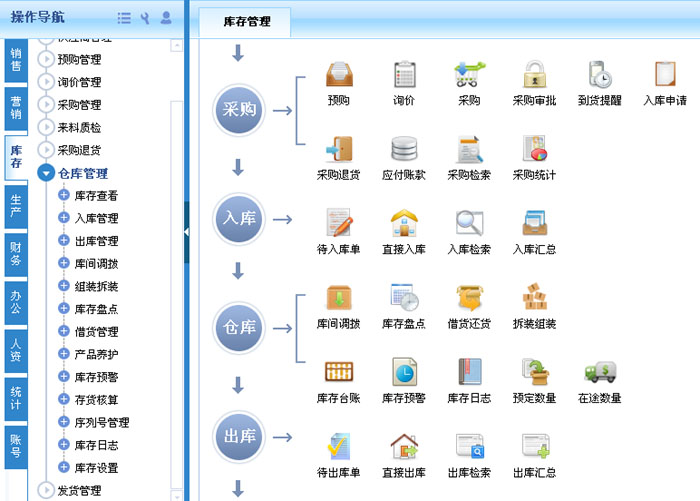This screenshot has width=700, height=501.
Task: Click the sidebar collapse handle on divider
Action: (x=187, y=232)
